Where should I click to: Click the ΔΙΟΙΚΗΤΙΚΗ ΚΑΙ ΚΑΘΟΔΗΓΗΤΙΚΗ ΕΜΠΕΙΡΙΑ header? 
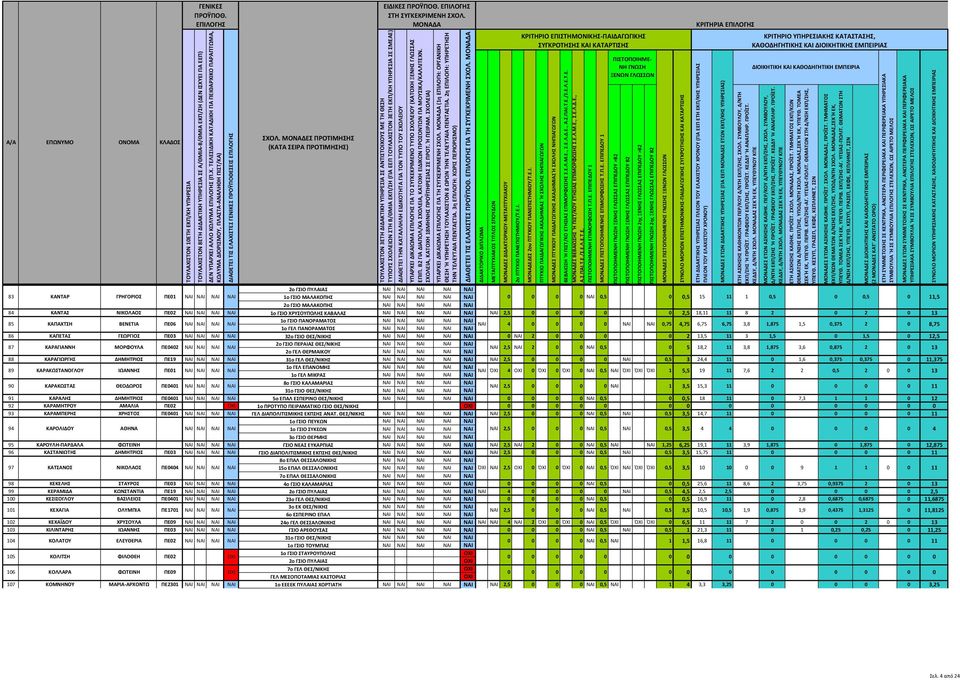click(804, 67)
